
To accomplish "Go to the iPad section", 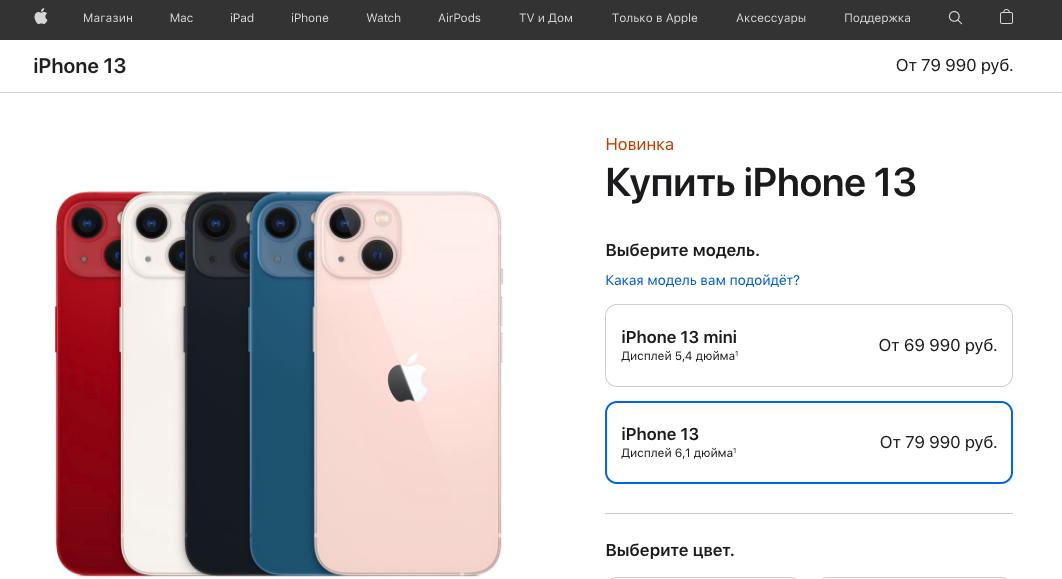I will click(x=242, y=18).
